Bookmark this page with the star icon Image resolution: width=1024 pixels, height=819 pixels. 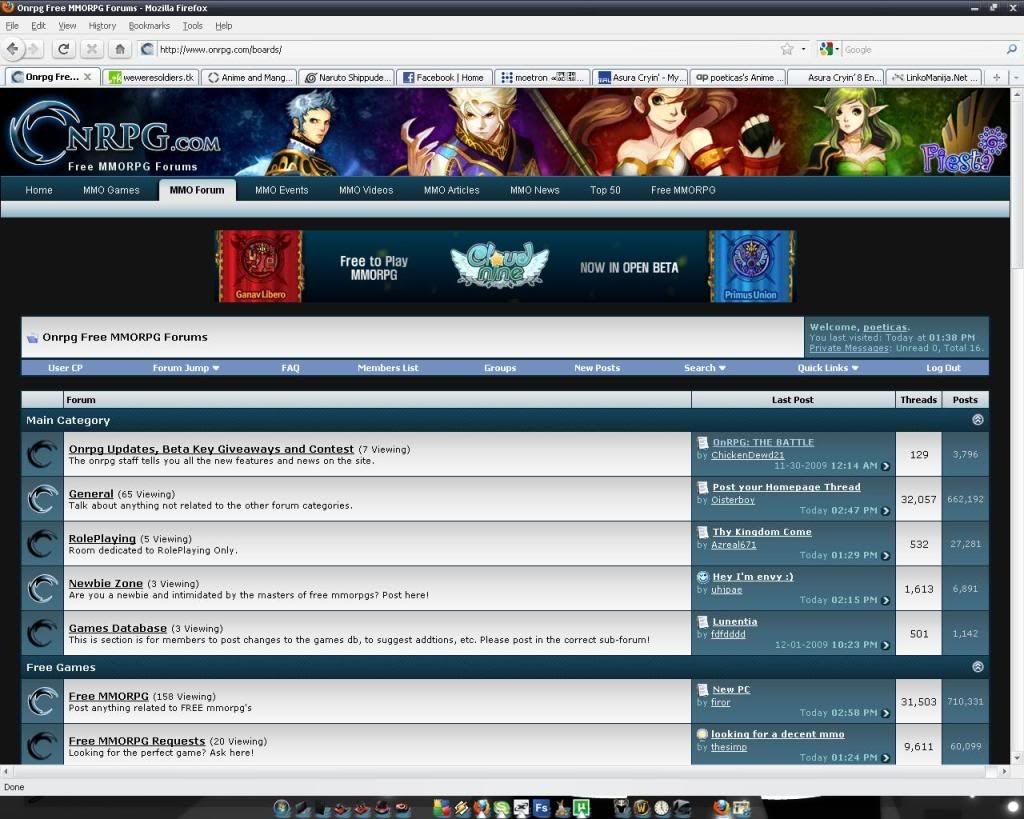coord(787,49)
